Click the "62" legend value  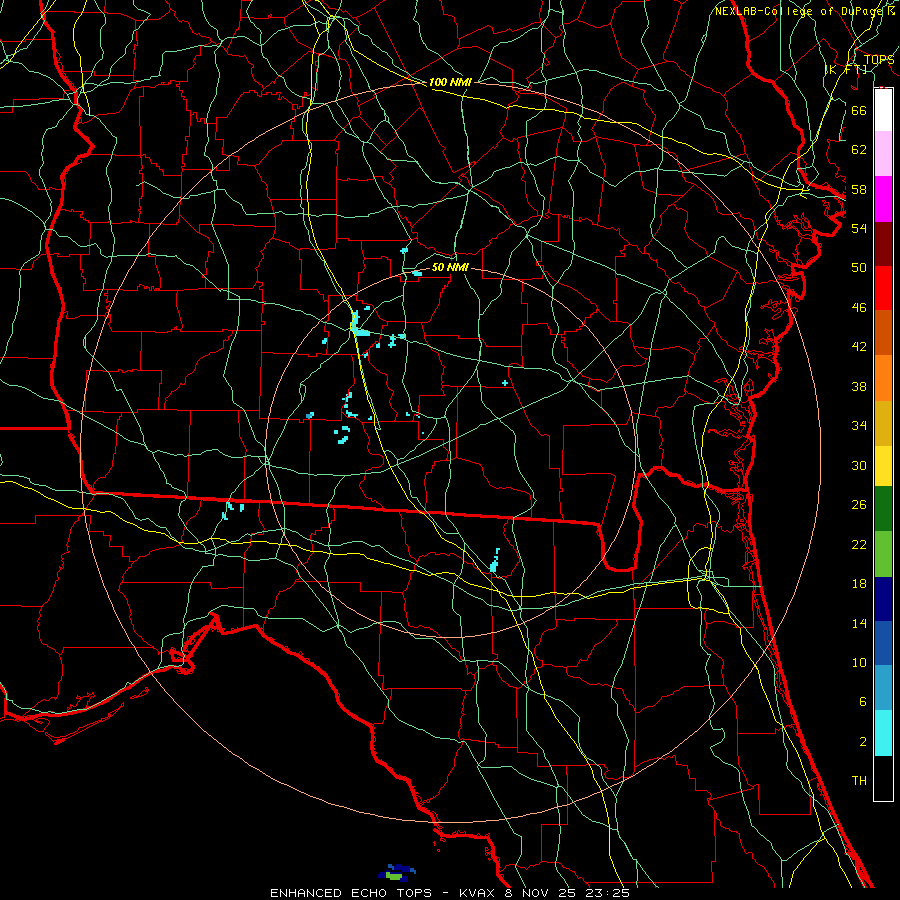pyautogui.click(x=859, y=150)
